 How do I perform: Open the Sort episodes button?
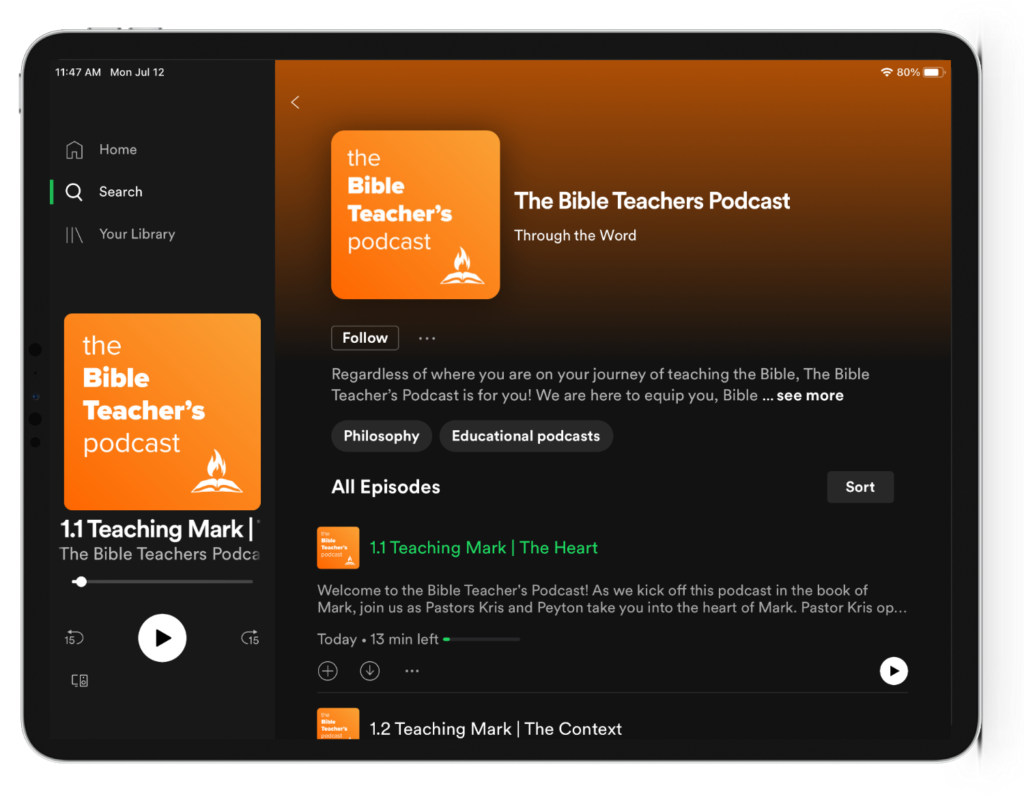[860, 487]
